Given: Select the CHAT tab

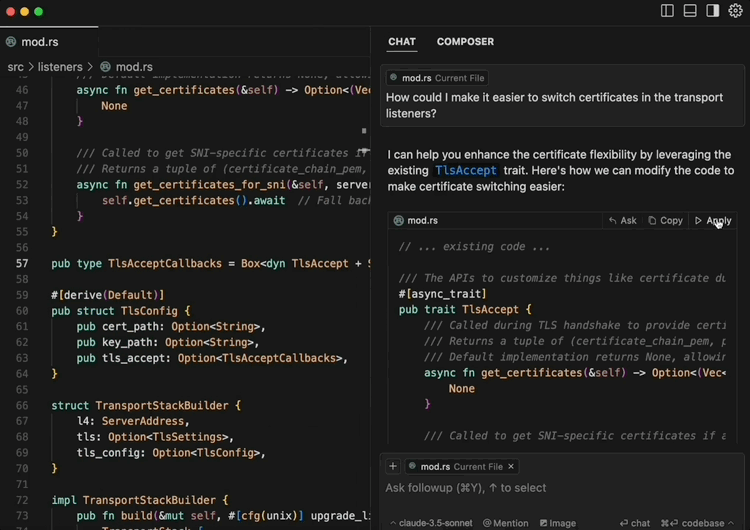Looking at the screenshot, I should click(402, 42).
